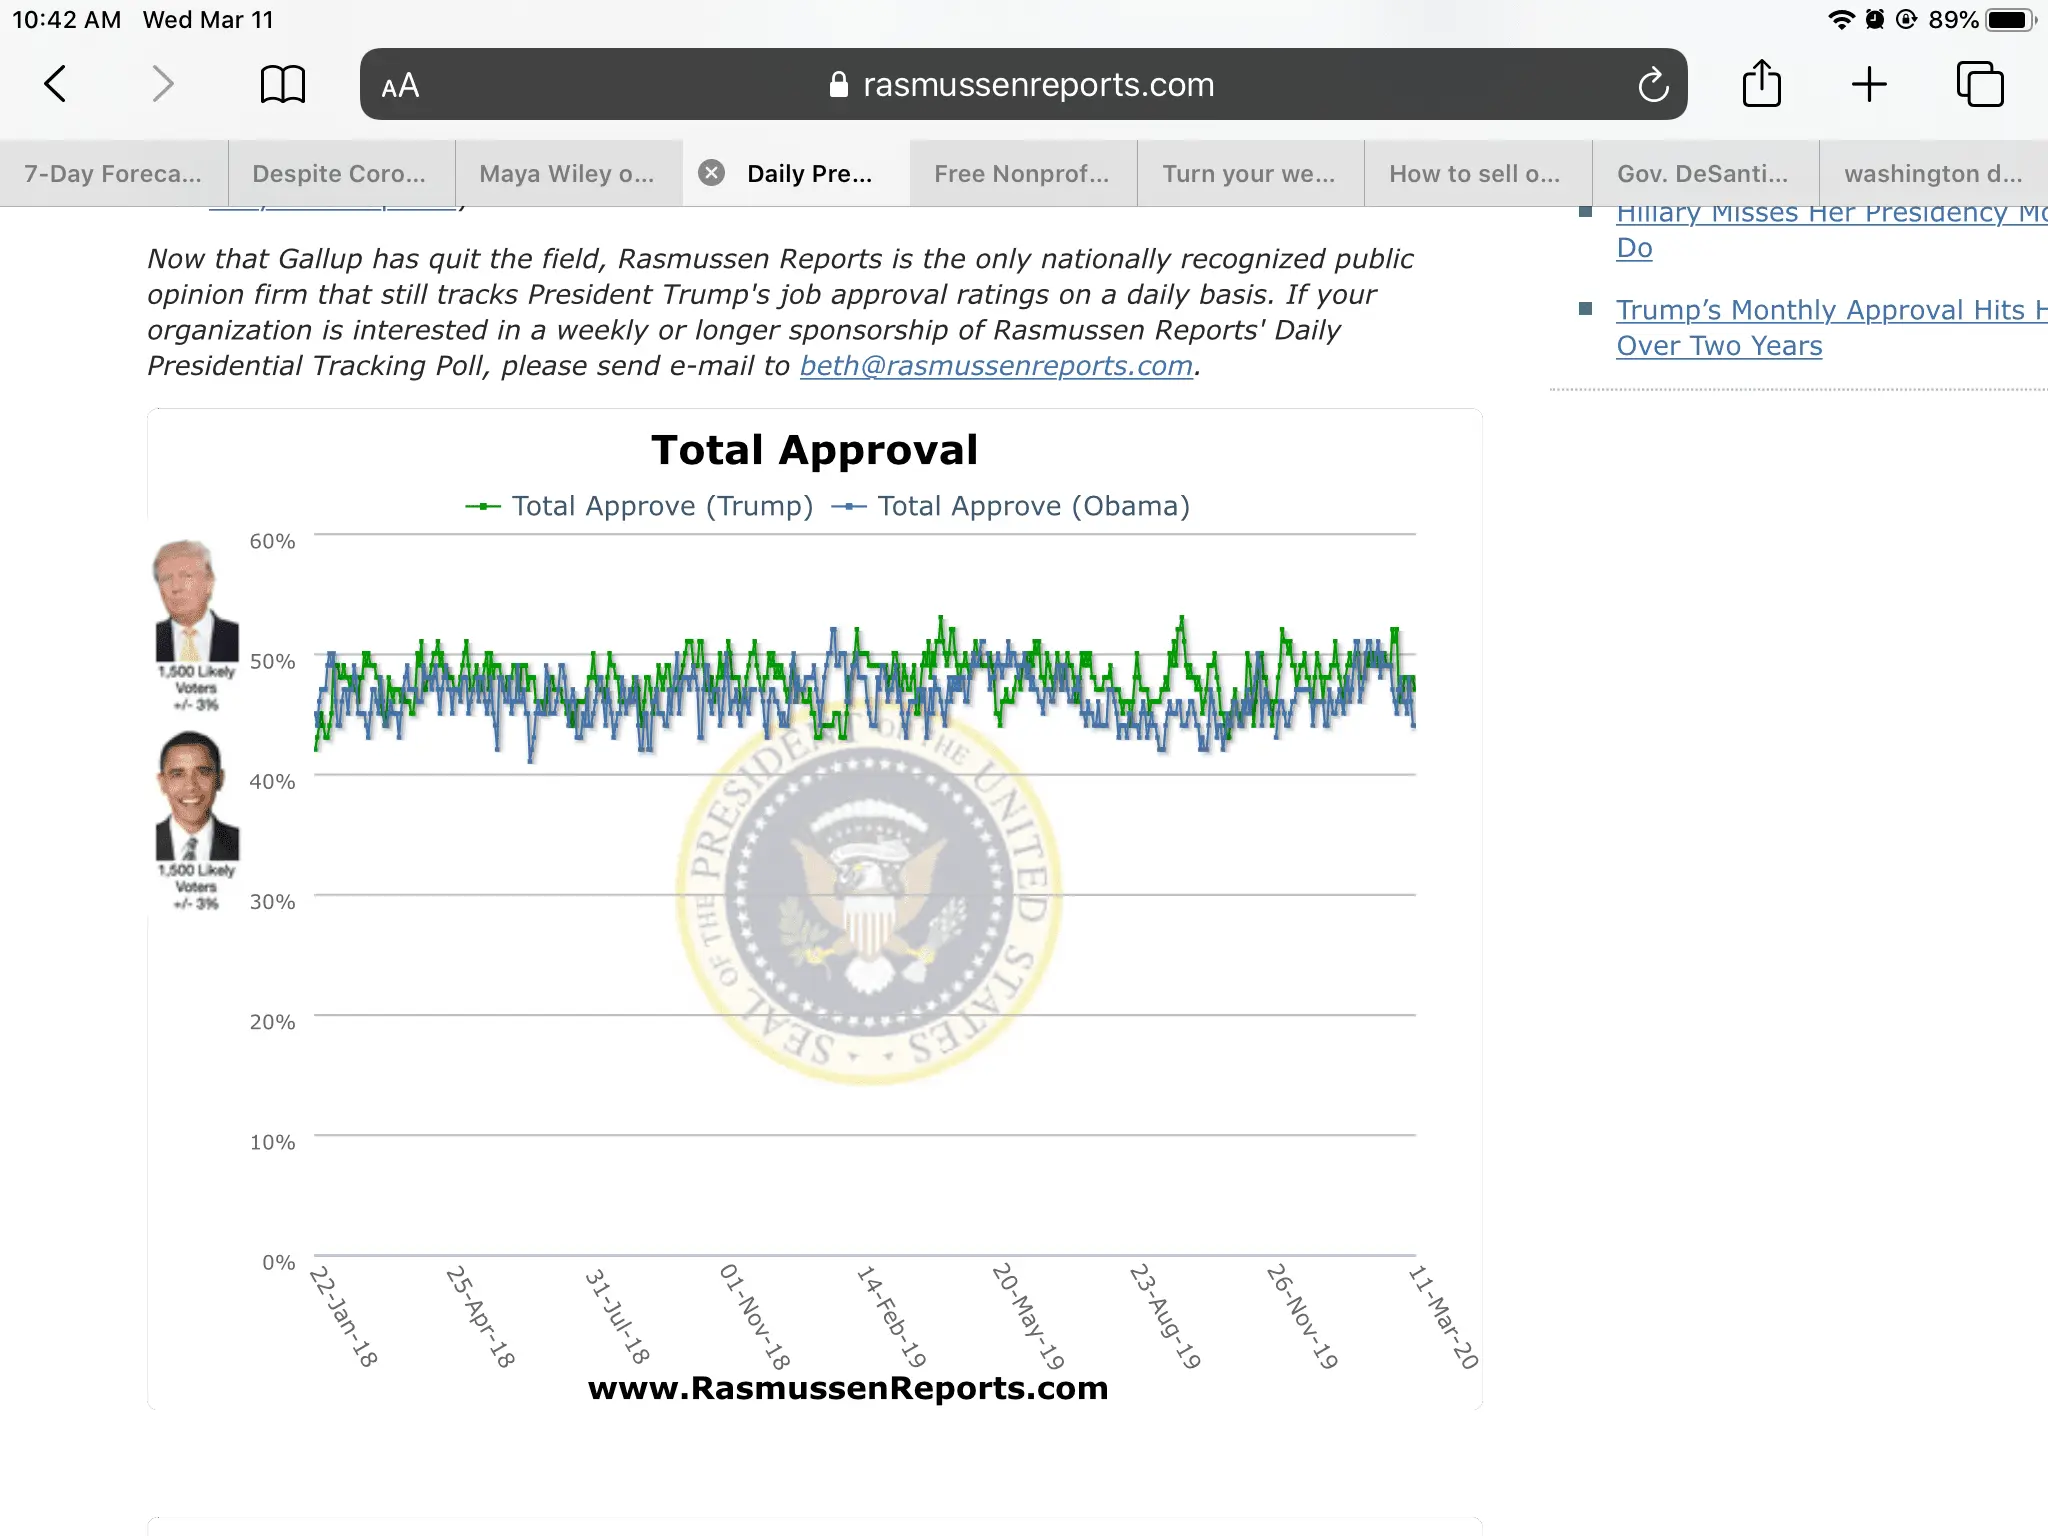Switch to the Despite Coro... tab

tap(340, 174)
